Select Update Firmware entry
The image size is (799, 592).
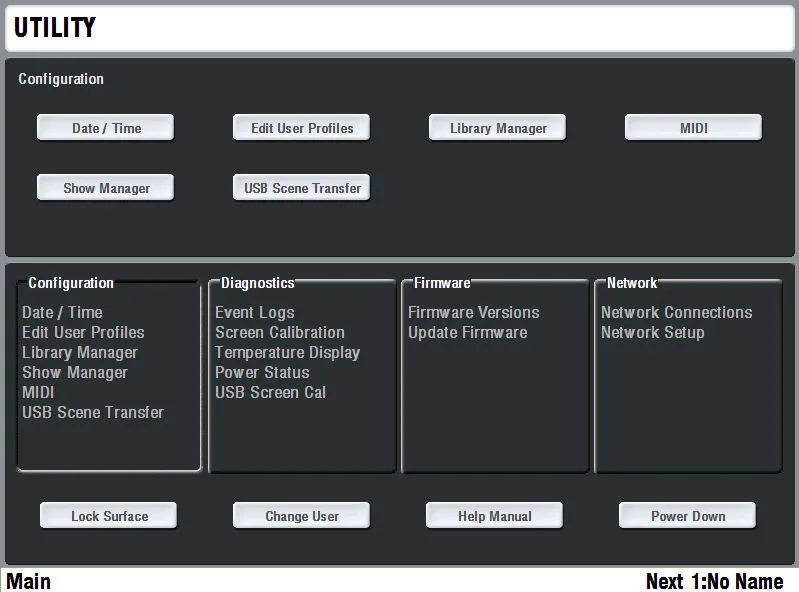click(x=467, y=332)
